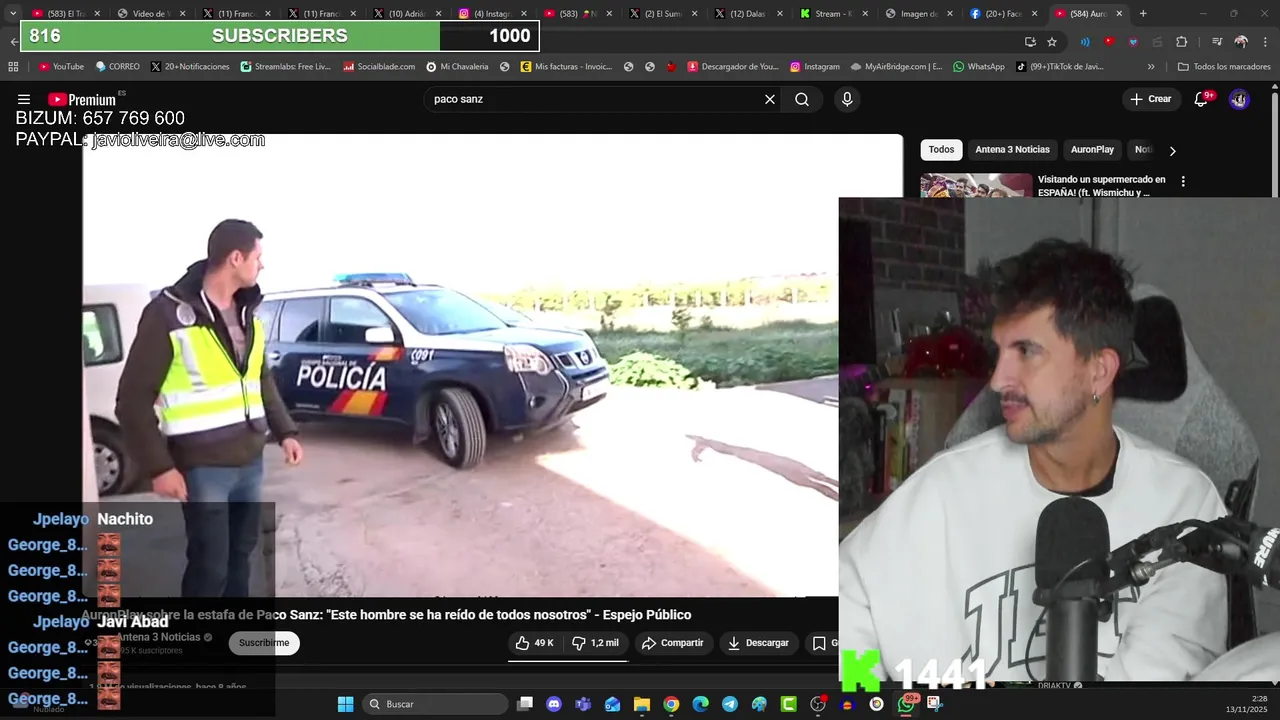
Task: Open the YouTube bookmark
Action: (x=61, y=67)
